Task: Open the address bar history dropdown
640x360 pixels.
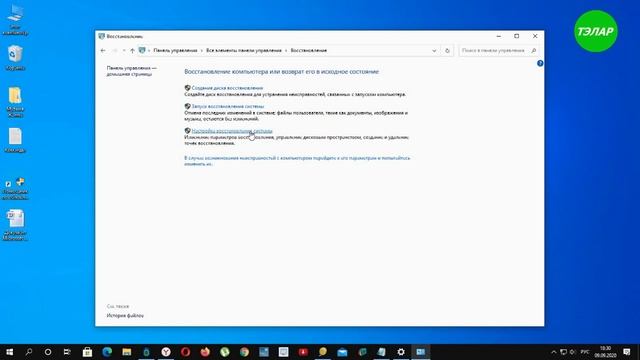Action: click(x=434, y=51)
